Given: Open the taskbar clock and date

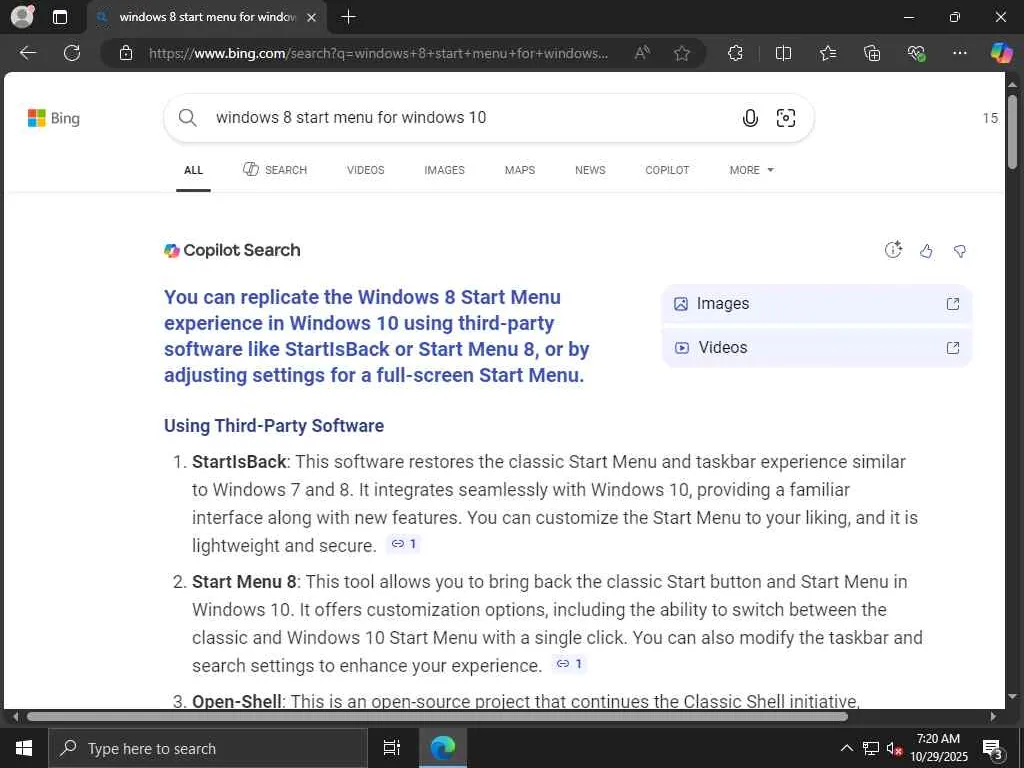Looking at the screenshot, I should click(938, 748).
